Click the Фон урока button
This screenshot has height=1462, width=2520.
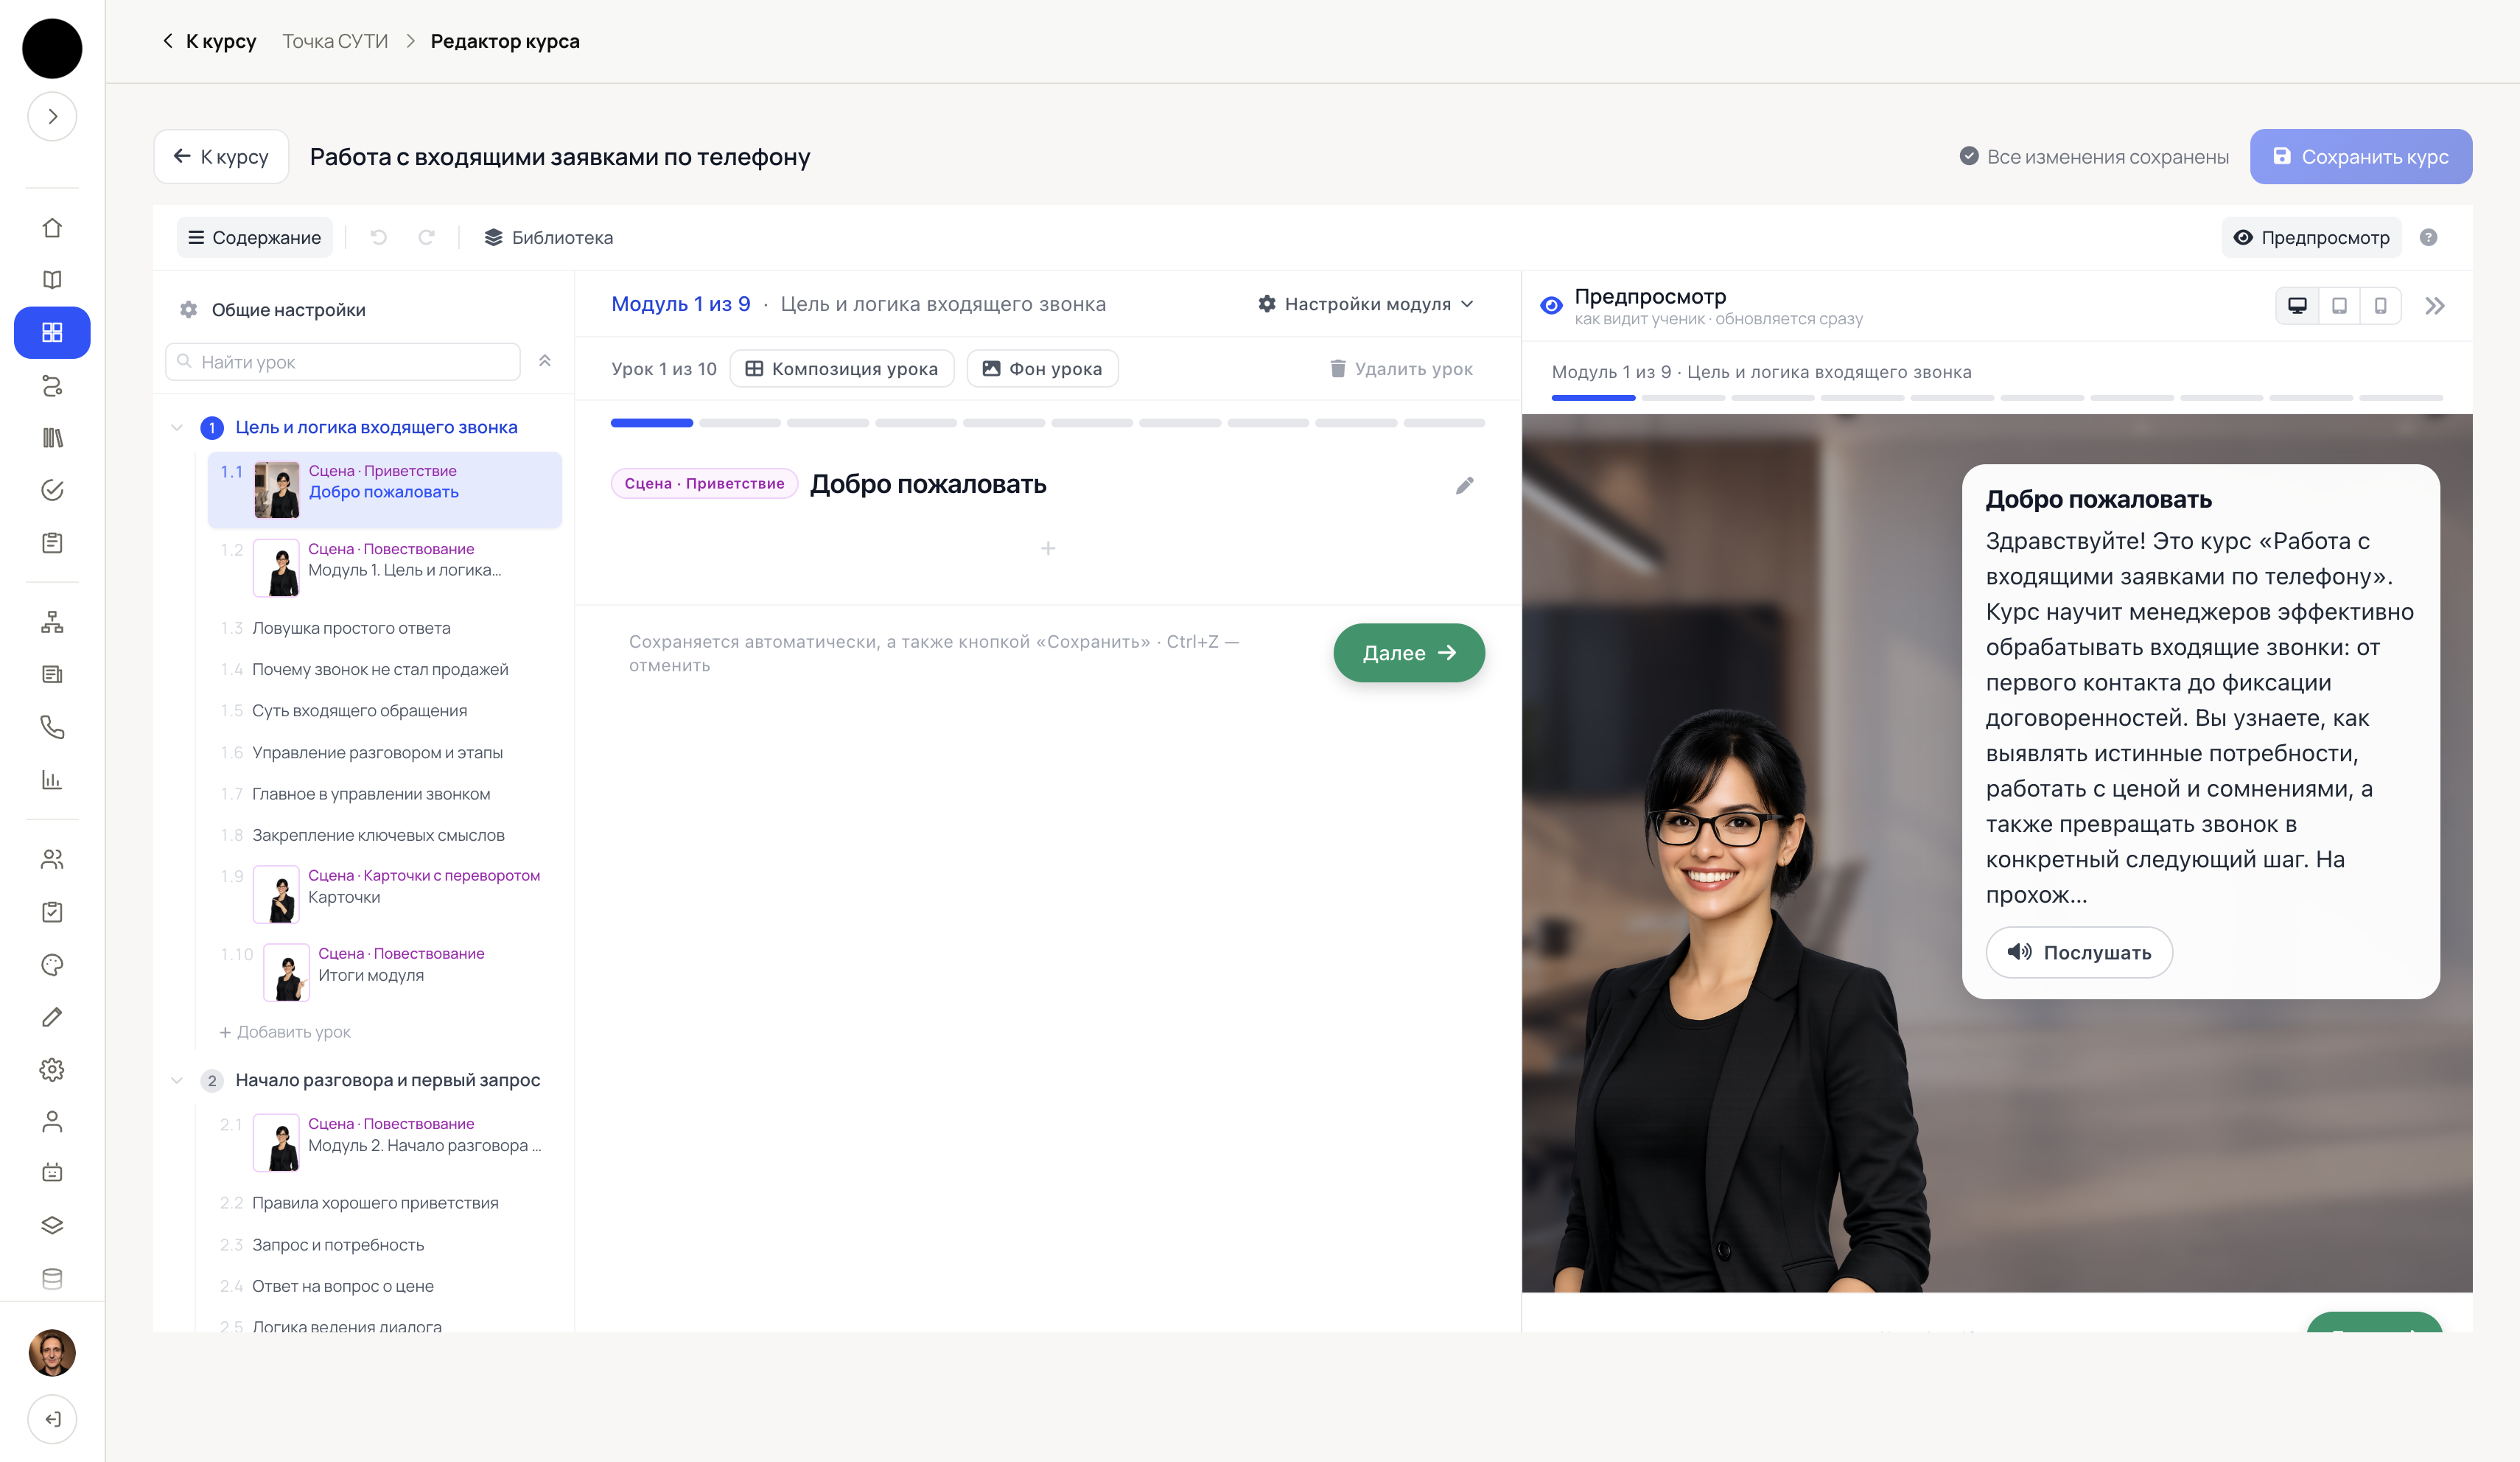point(1042,368)
